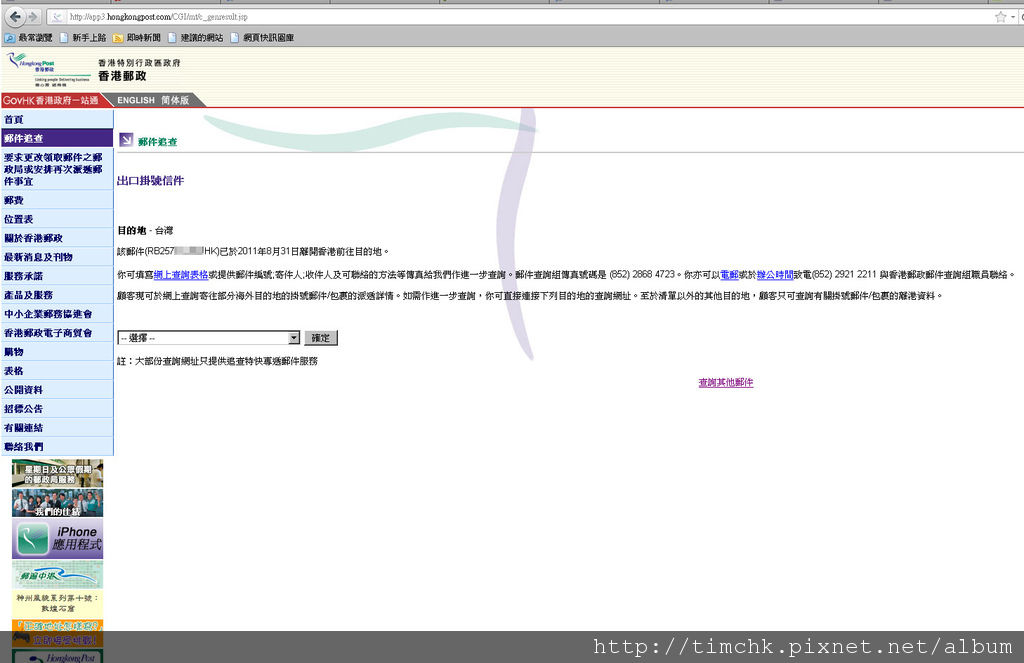Image resolution: width=1024 pixels, height=663 pixels.
Task: Switch to the 简体版 version
Action: pyautogui.click(x=175, y=101)
